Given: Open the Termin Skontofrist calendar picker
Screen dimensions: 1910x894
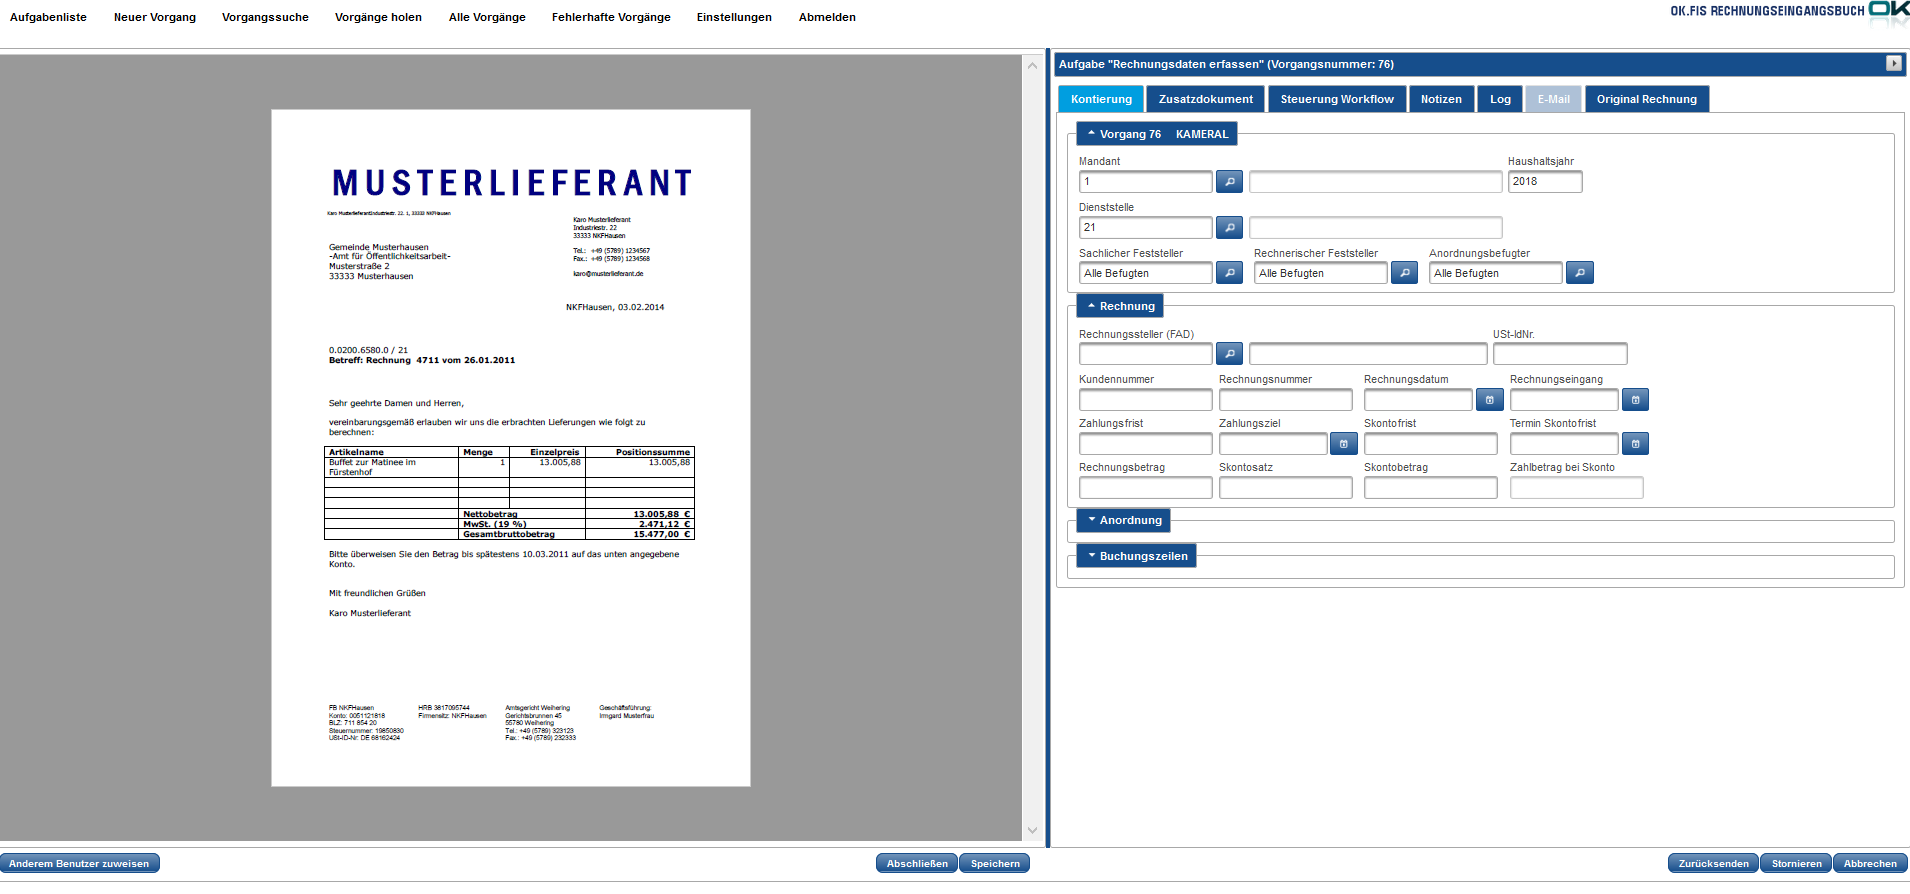Looking at the screenshot, I should coord(1635,444).
